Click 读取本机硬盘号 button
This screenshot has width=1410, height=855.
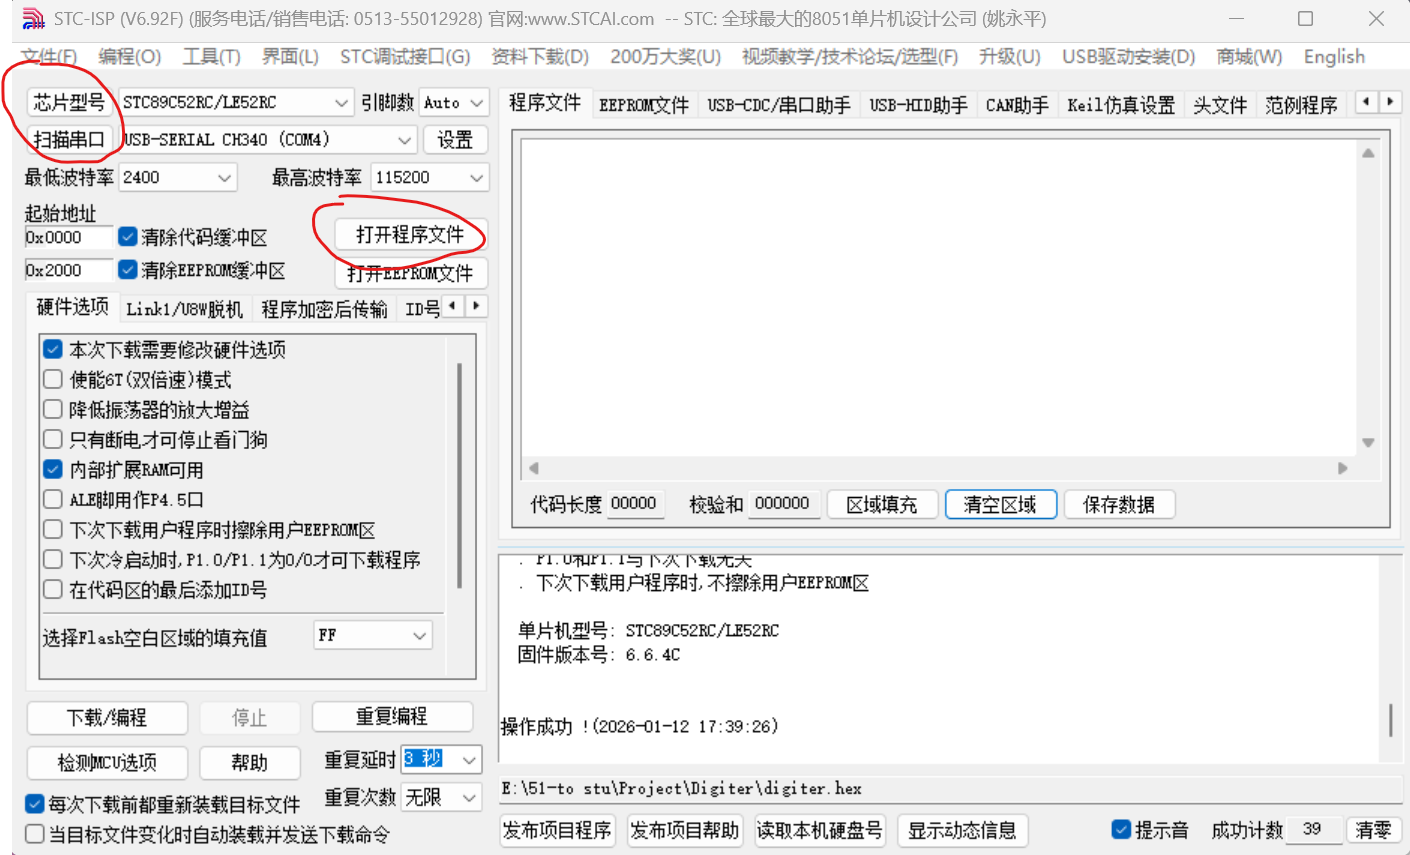pyautogui.click(x=820, y=831)
